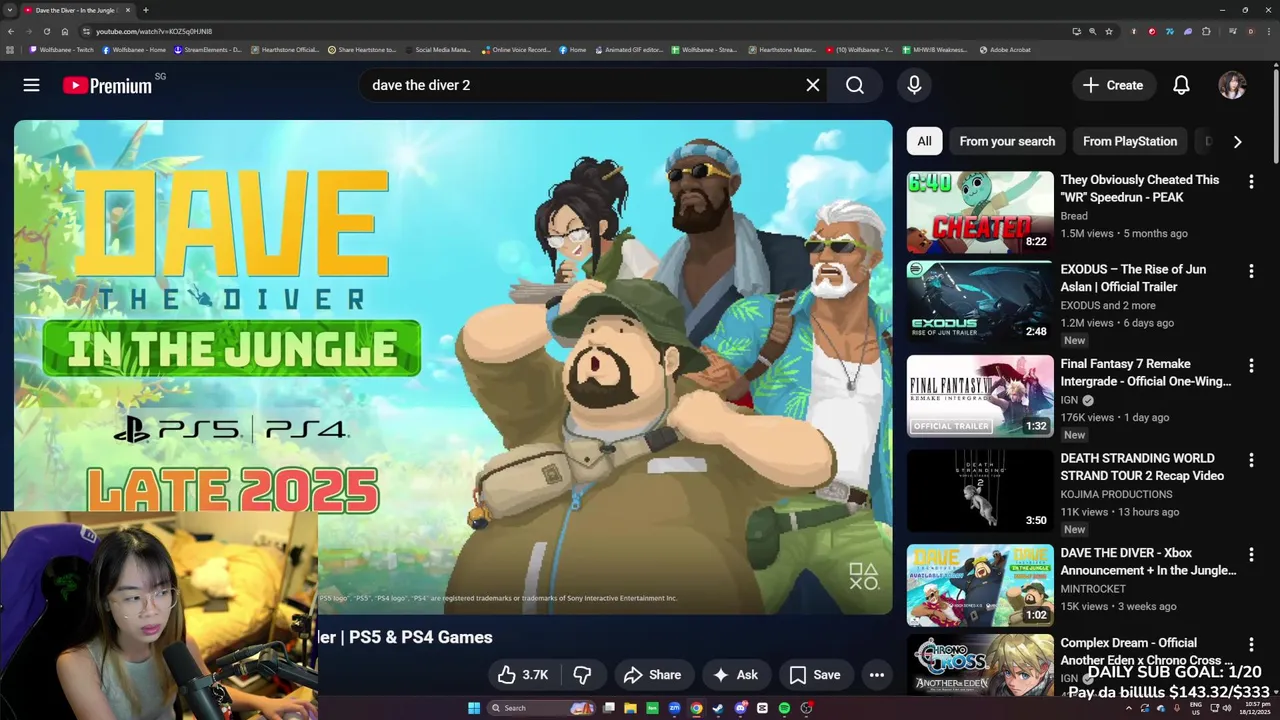This screenshot has height=720, width=1280.
Task: Open Dave the Diver Xbox announcement thumbnail
Action: tap(980, 585)
